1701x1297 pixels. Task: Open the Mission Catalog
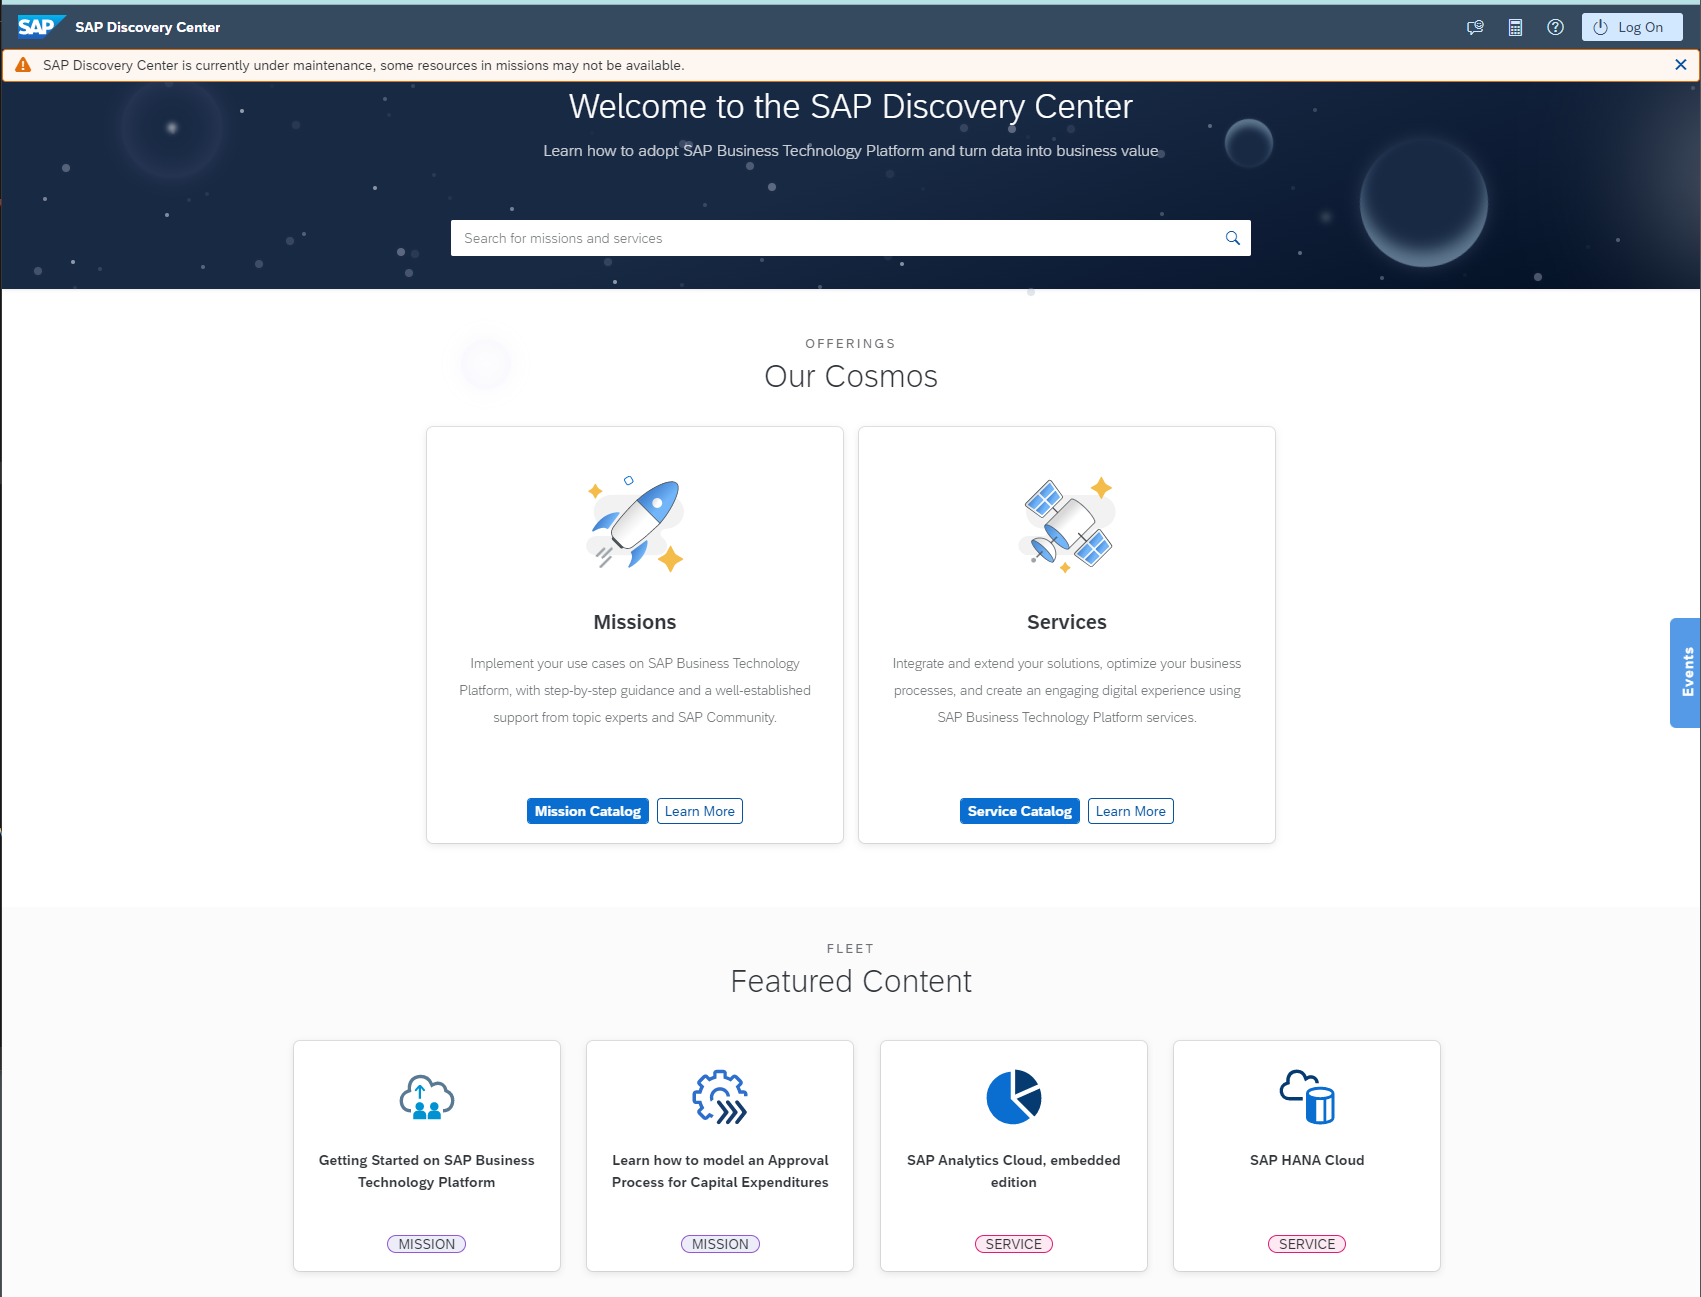click(x=588, y=811)
